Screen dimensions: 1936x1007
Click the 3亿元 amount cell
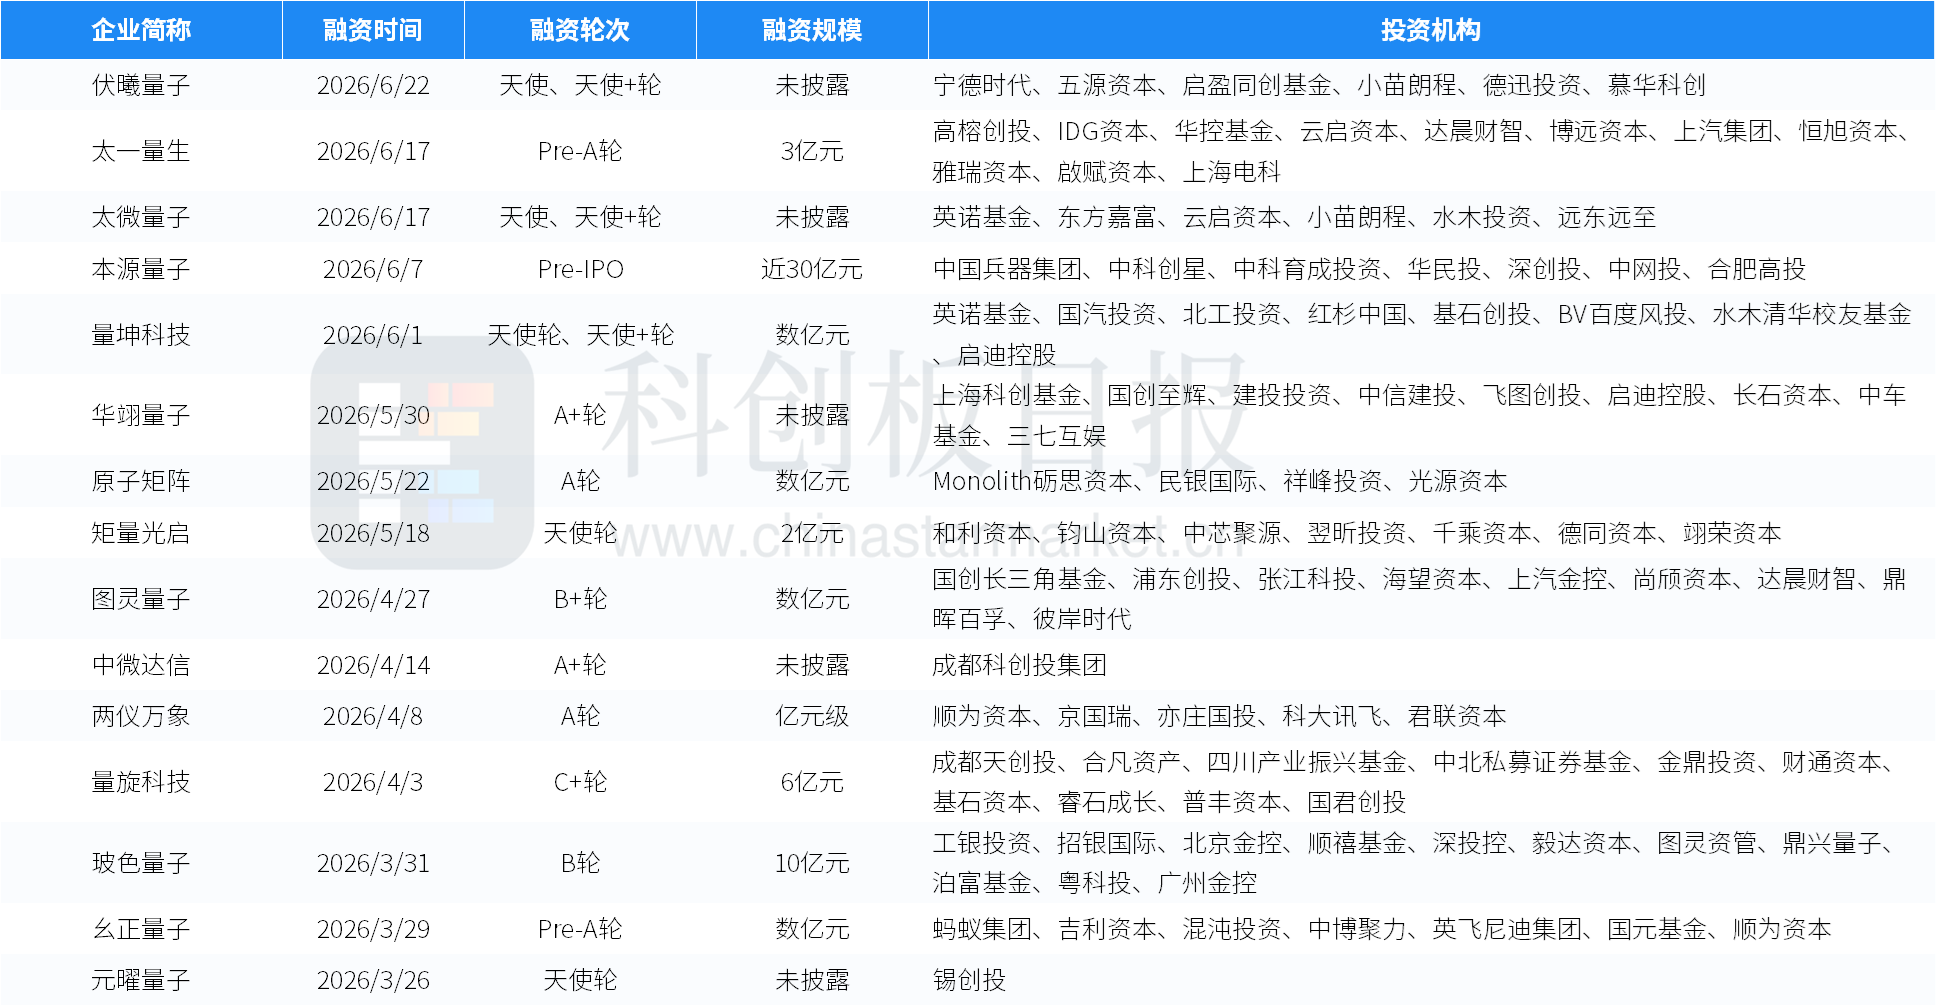[x=812, y=151]
